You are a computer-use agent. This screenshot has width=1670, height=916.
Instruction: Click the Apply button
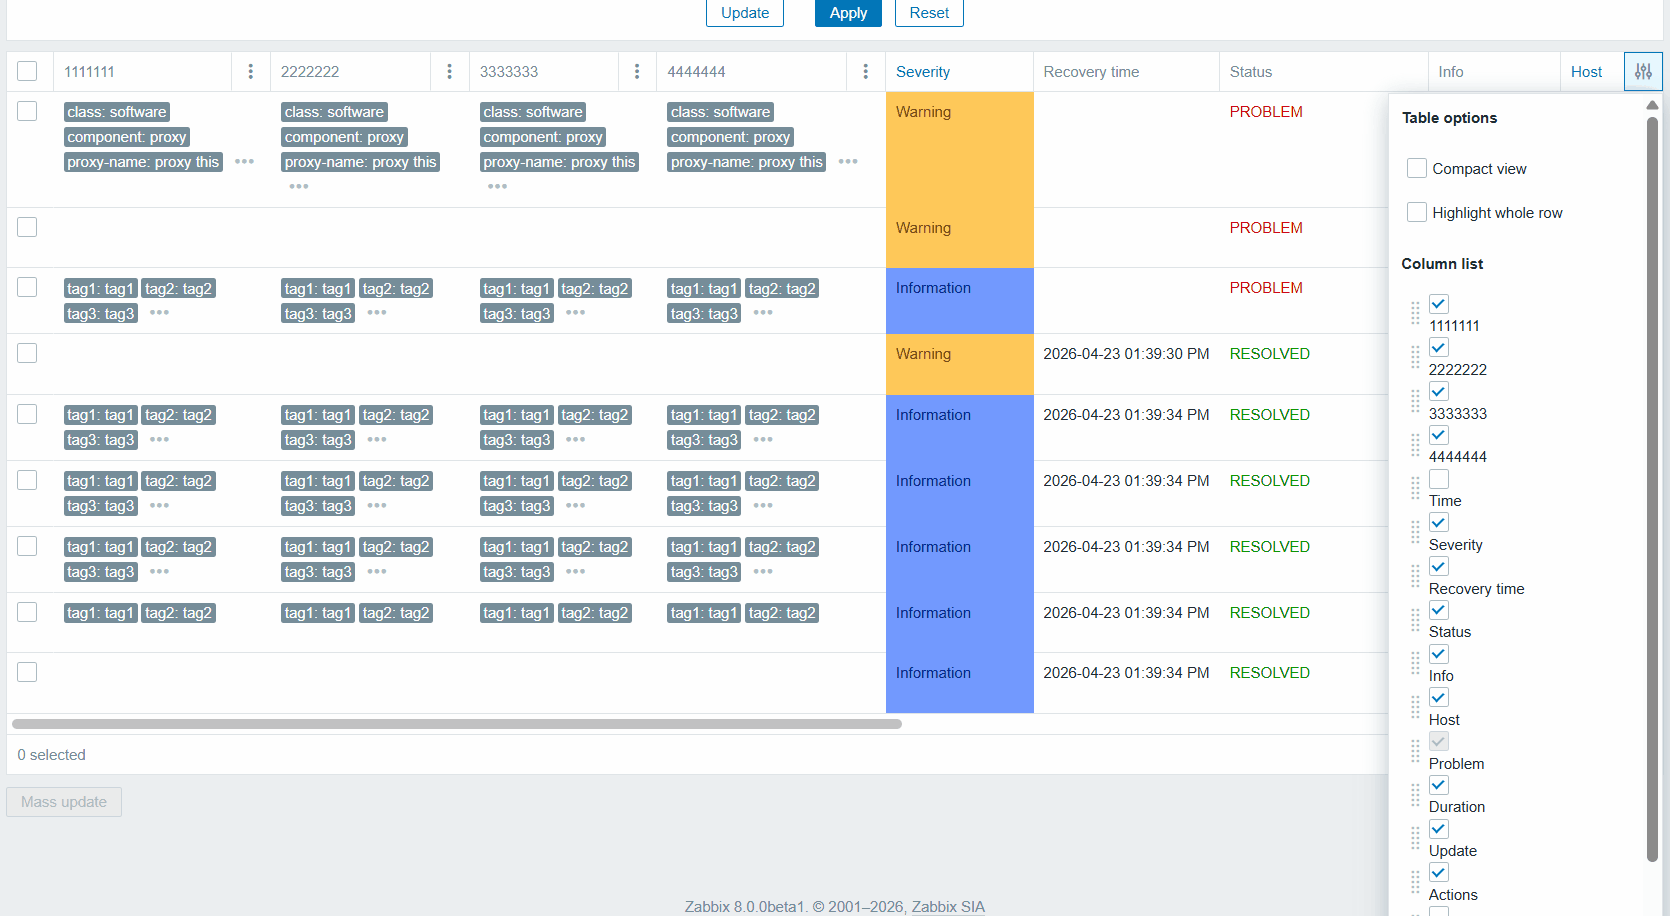tap(847, 13)
